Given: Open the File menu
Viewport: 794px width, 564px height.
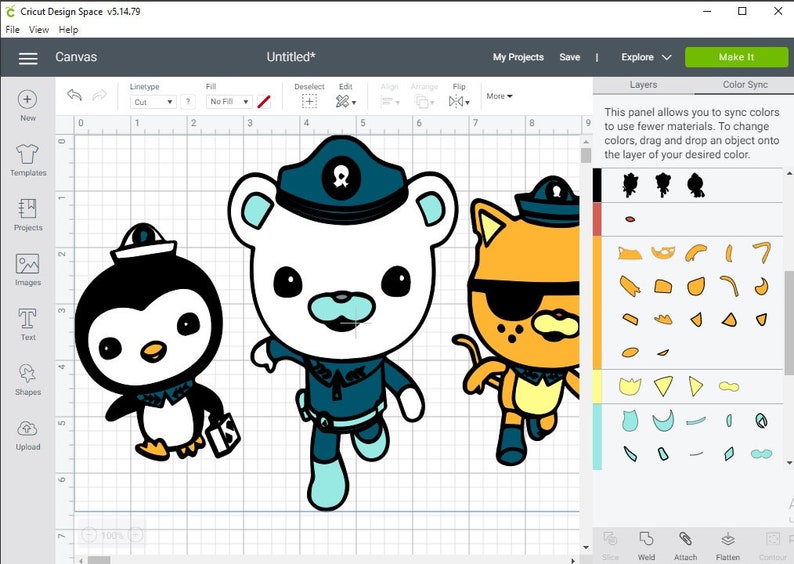Looking at the screenshot, I should 13,30.
